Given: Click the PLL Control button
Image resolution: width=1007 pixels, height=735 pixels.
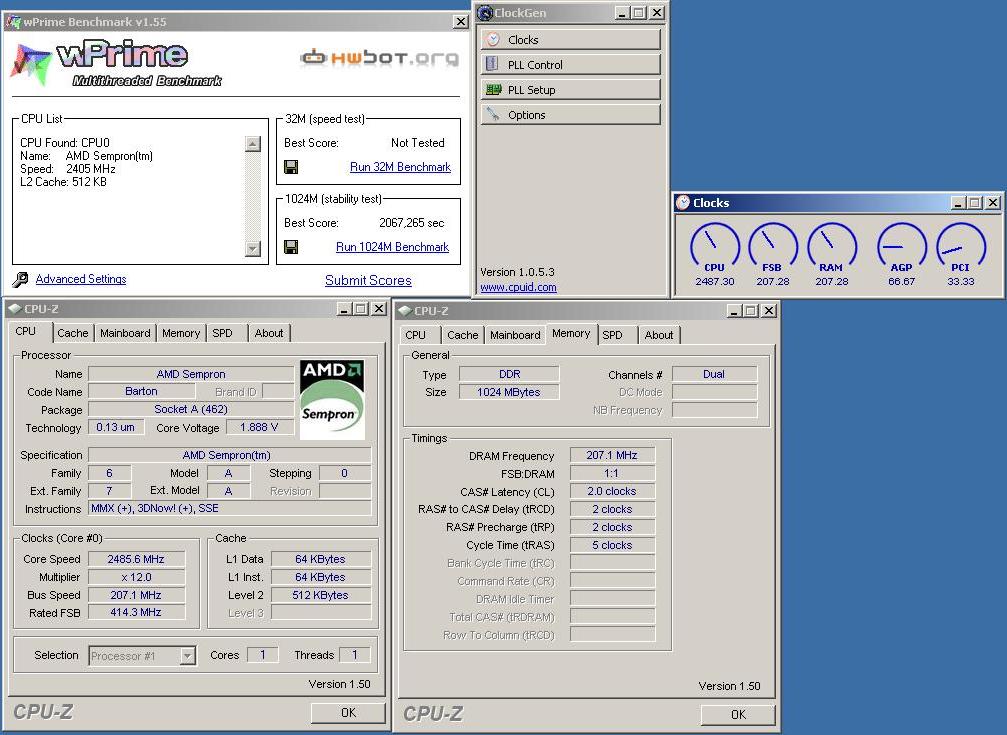Looking at the screenshot, I should [x=570, y=64].
